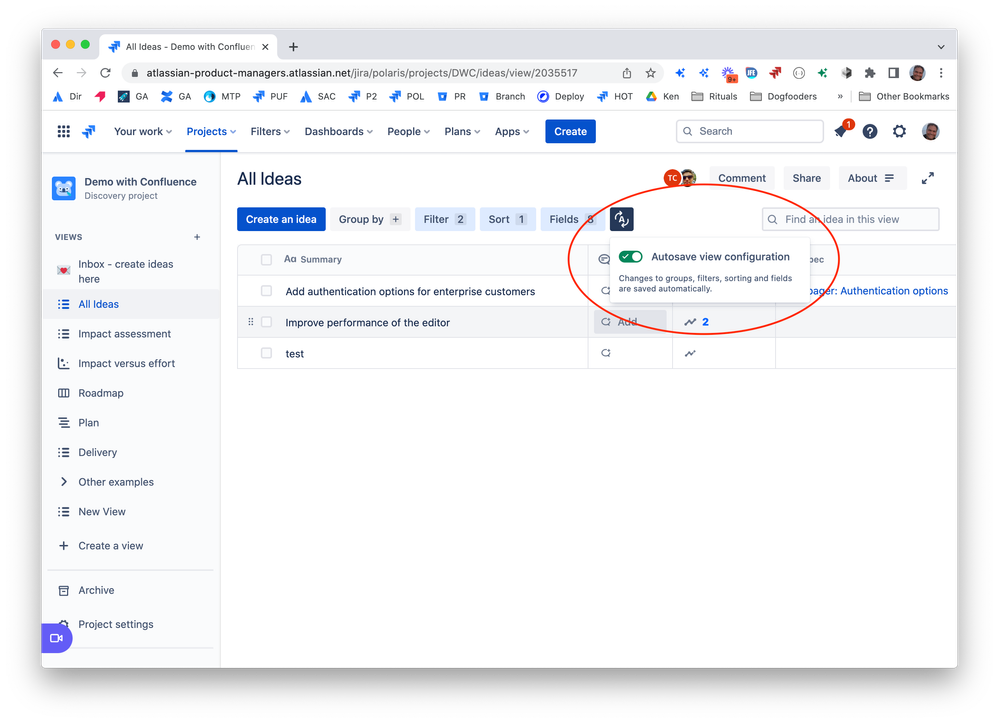Viewport: 999px width, 723px height.
Task: Click the TC collaborator avatar
Action: click(x=672, y=178)
